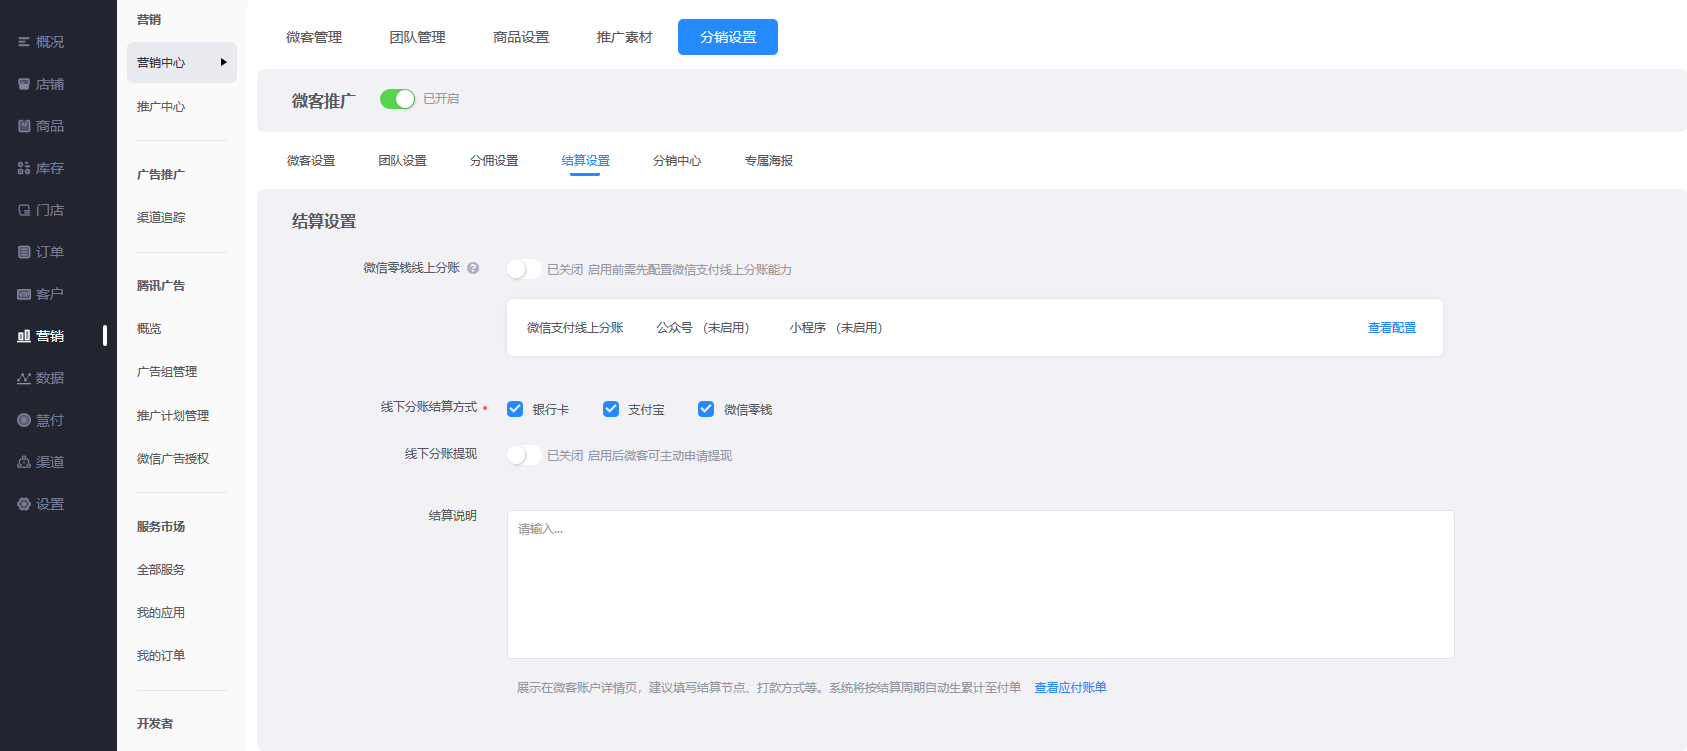Uncheck the 微信零钱 checkbox
The height and width of the screenshot is (751, 1687).
[706, 409]
